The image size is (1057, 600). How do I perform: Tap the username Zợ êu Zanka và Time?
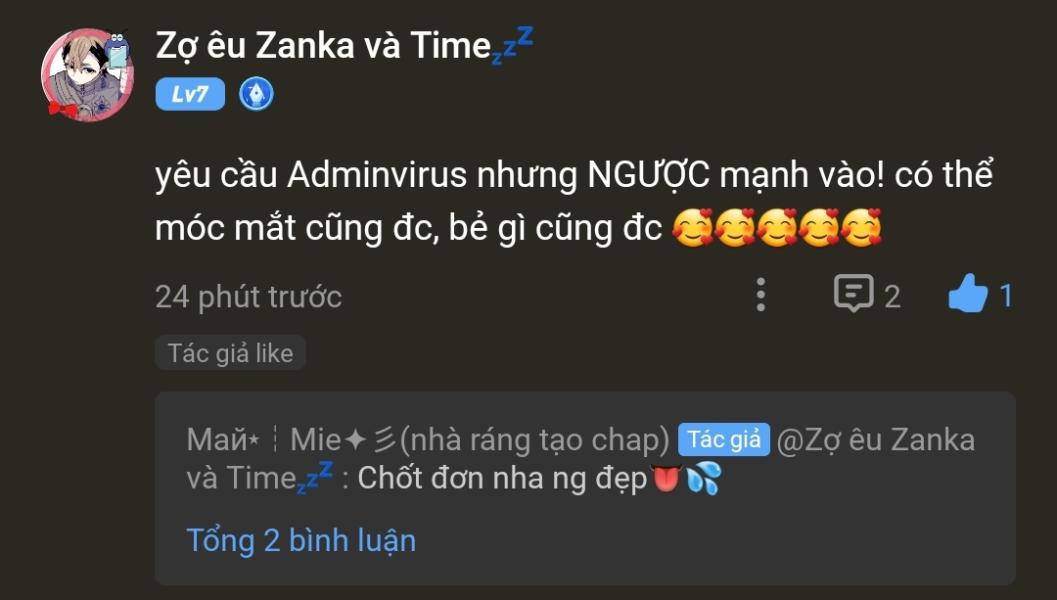click(x=323, y=46)
